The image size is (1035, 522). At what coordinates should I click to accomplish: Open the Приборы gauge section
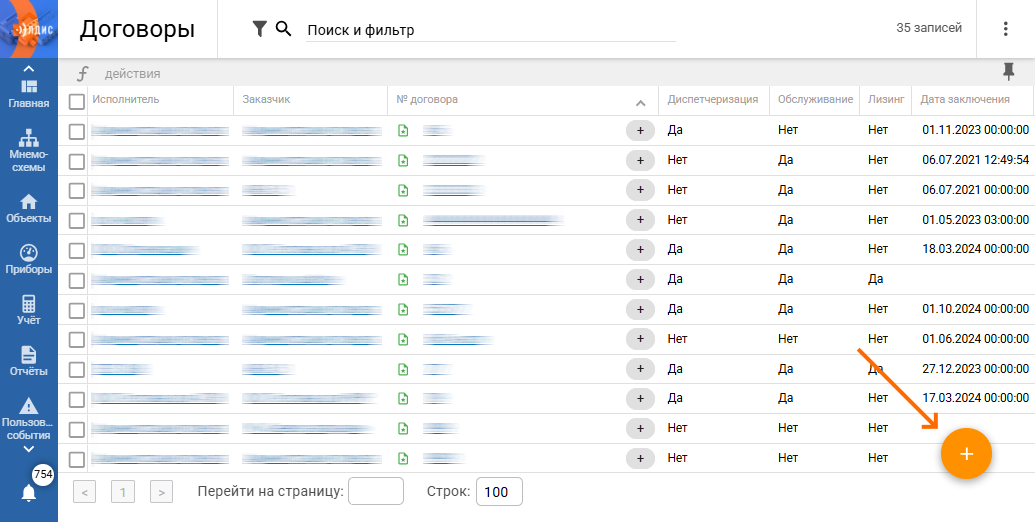click(28, 260)
